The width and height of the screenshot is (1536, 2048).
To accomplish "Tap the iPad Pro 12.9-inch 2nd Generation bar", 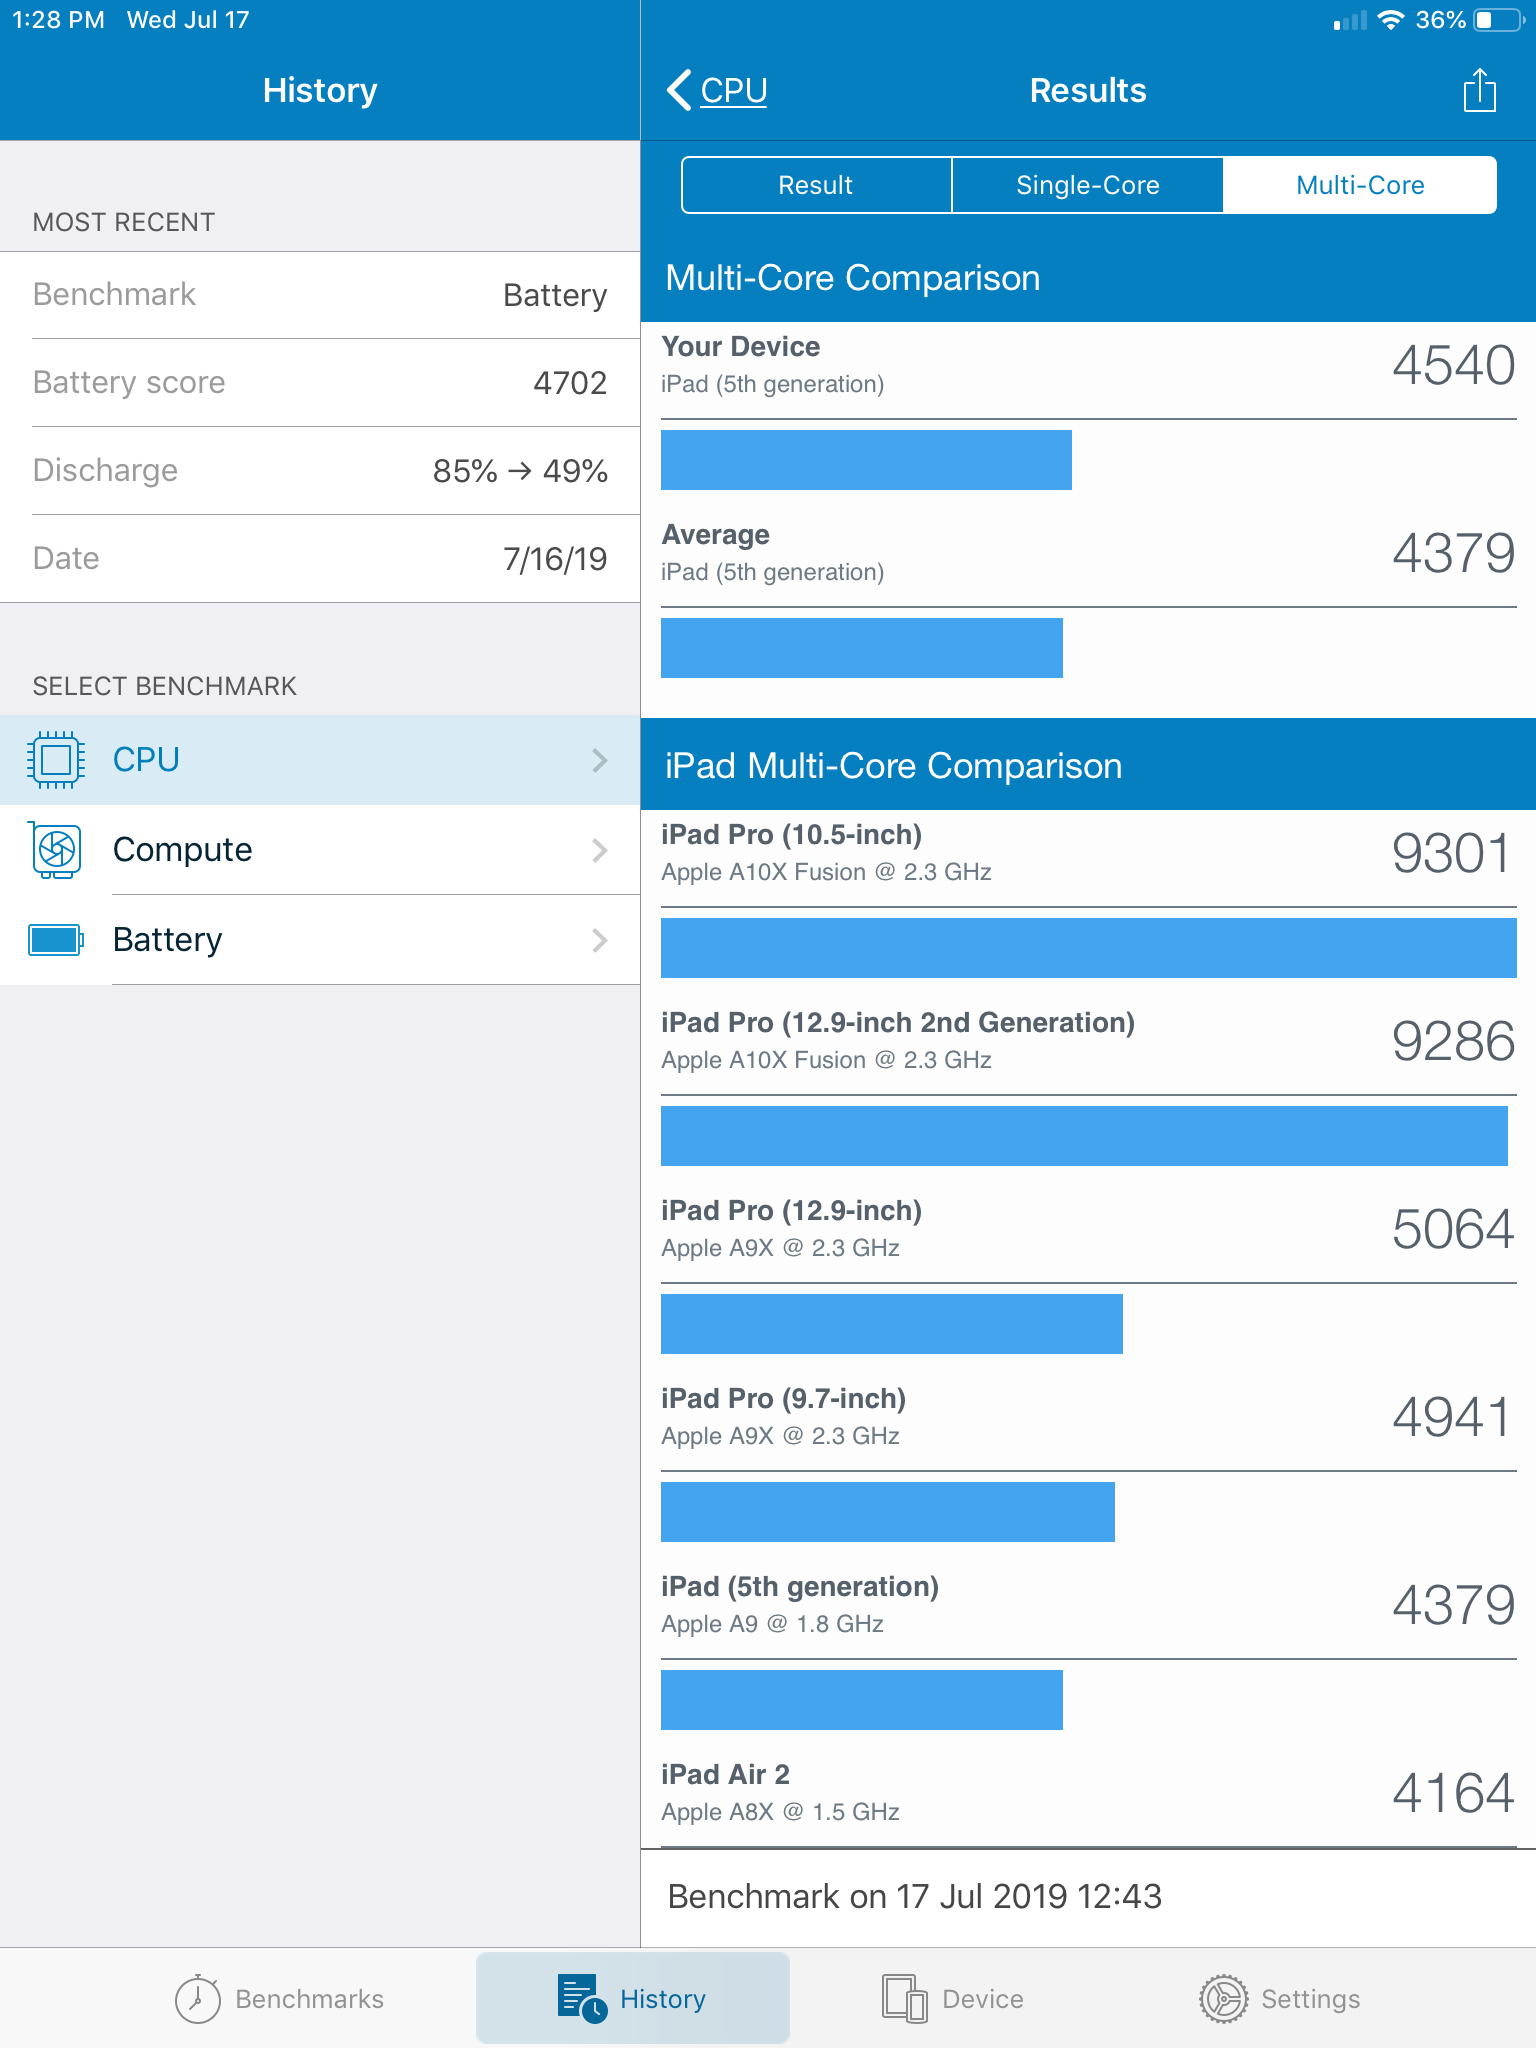I will click(1084, 1136).
